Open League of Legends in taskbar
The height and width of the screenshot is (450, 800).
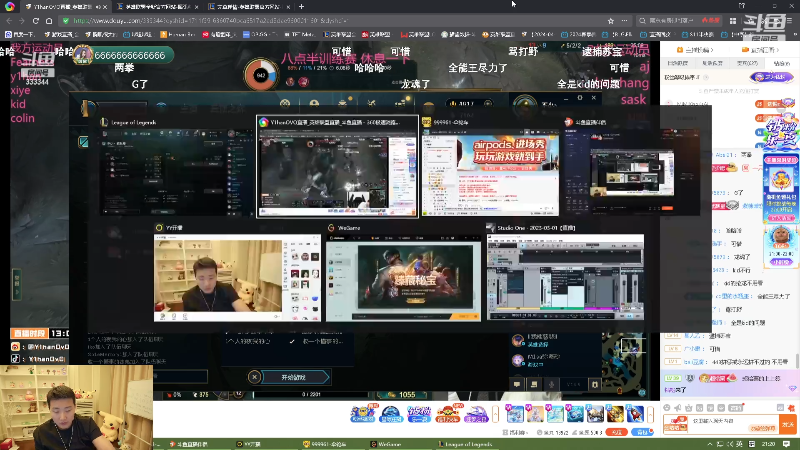465,444
